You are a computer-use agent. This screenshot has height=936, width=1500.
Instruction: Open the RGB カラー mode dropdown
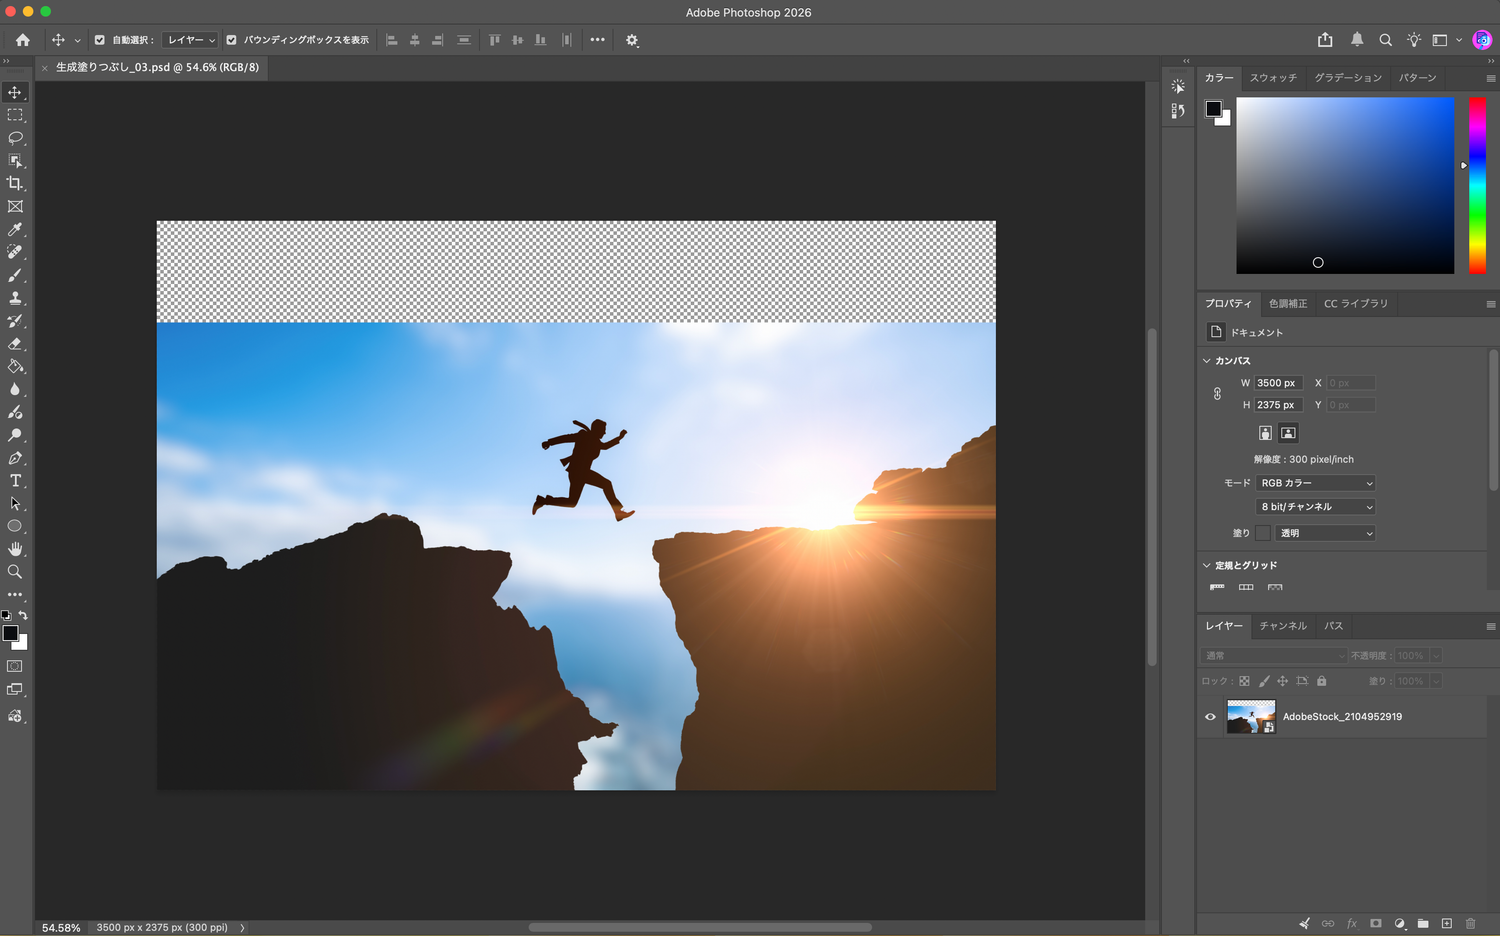1316,483
